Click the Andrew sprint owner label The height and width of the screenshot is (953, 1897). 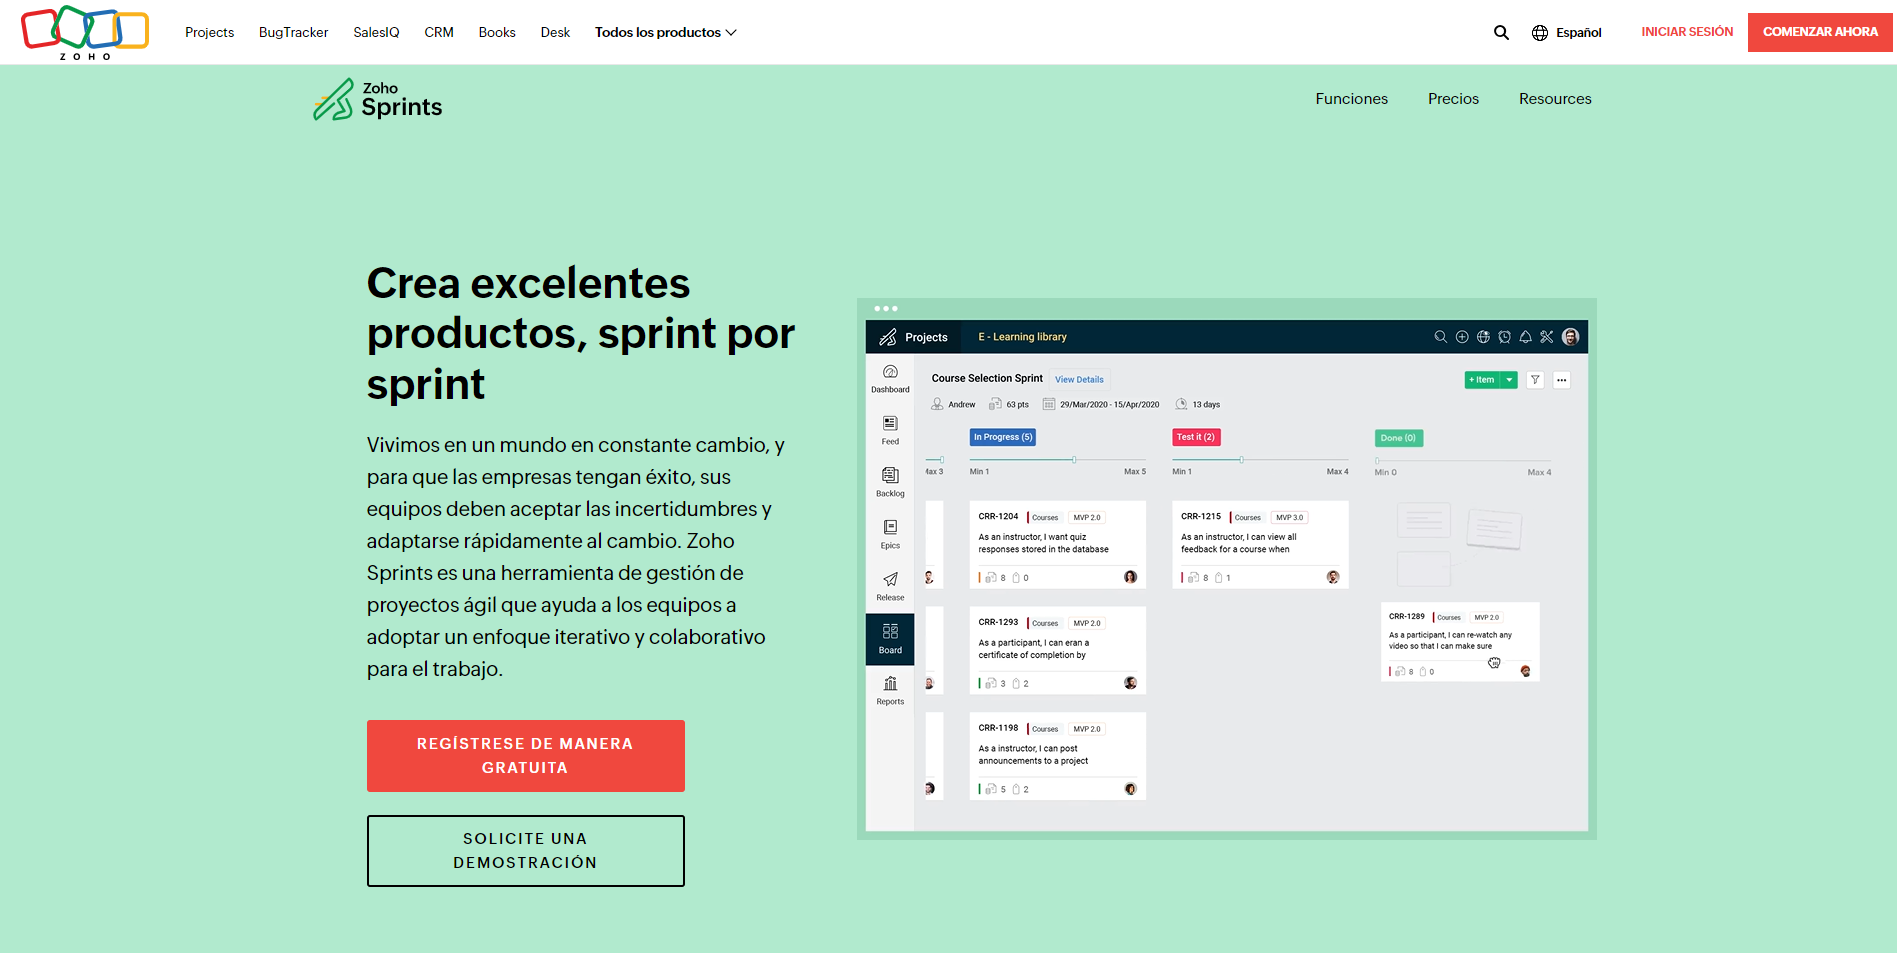pyautogui.click(x=961, y=405)
